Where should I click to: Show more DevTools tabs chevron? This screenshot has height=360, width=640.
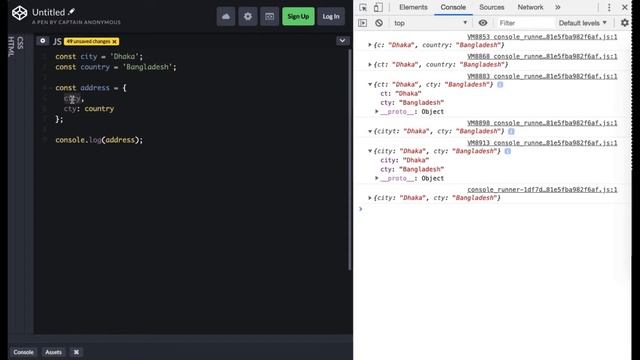[558, 7]
